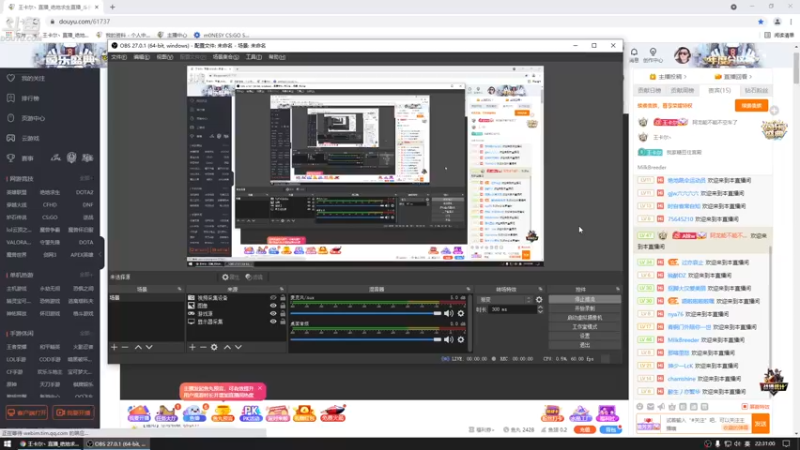Screen dimensions: 800x450
Task: Move the source down in the Sources panel
Action: 238,347
